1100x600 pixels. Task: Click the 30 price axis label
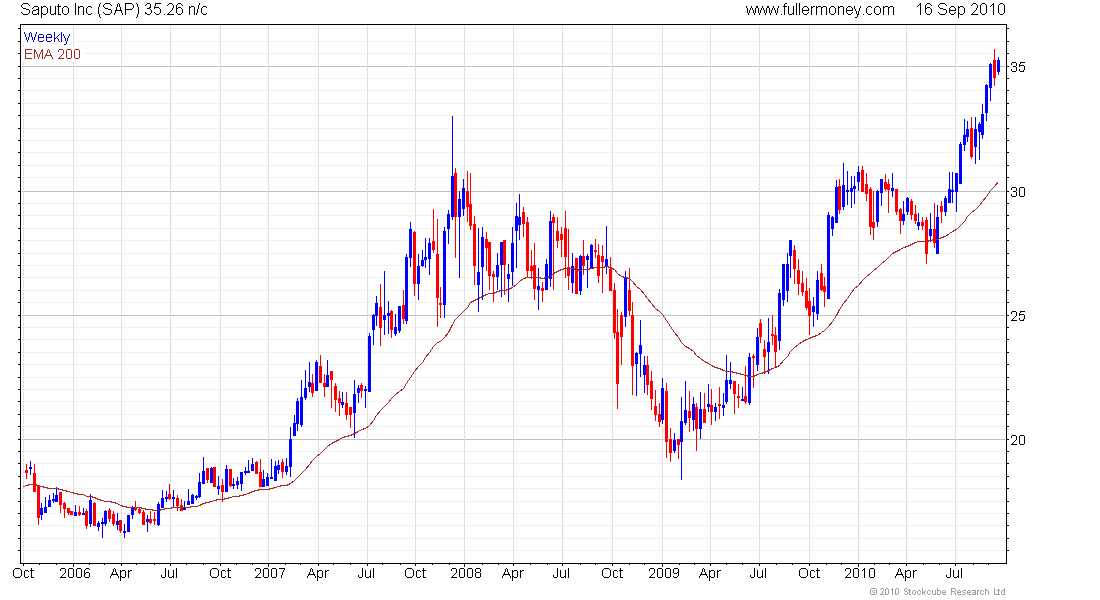(1017, 192)
